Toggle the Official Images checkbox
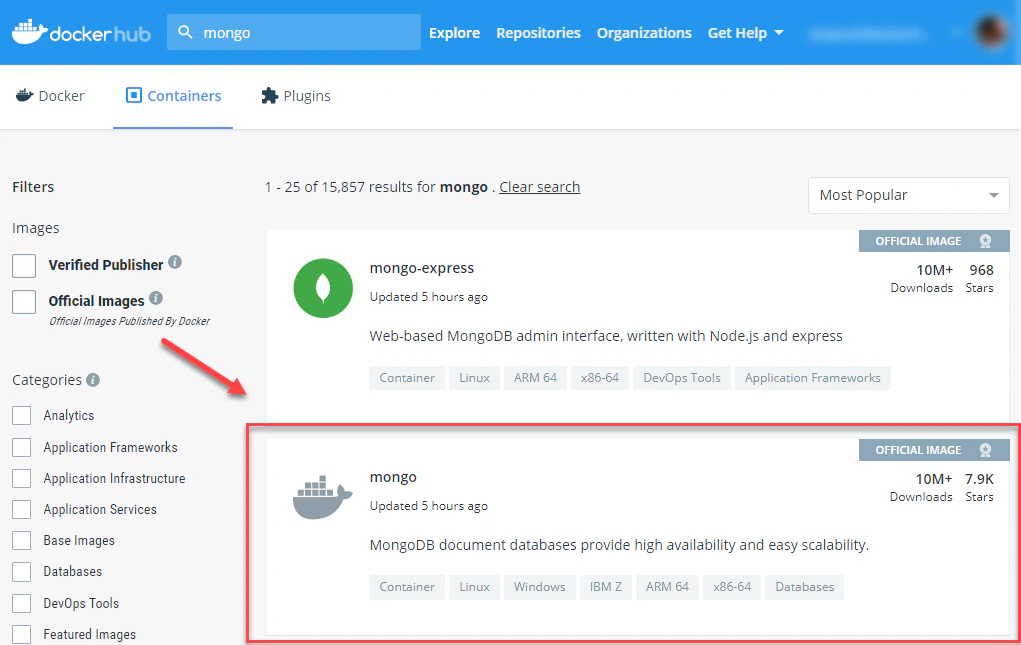Screen dimensions: 1021x645 pos(24,301)
